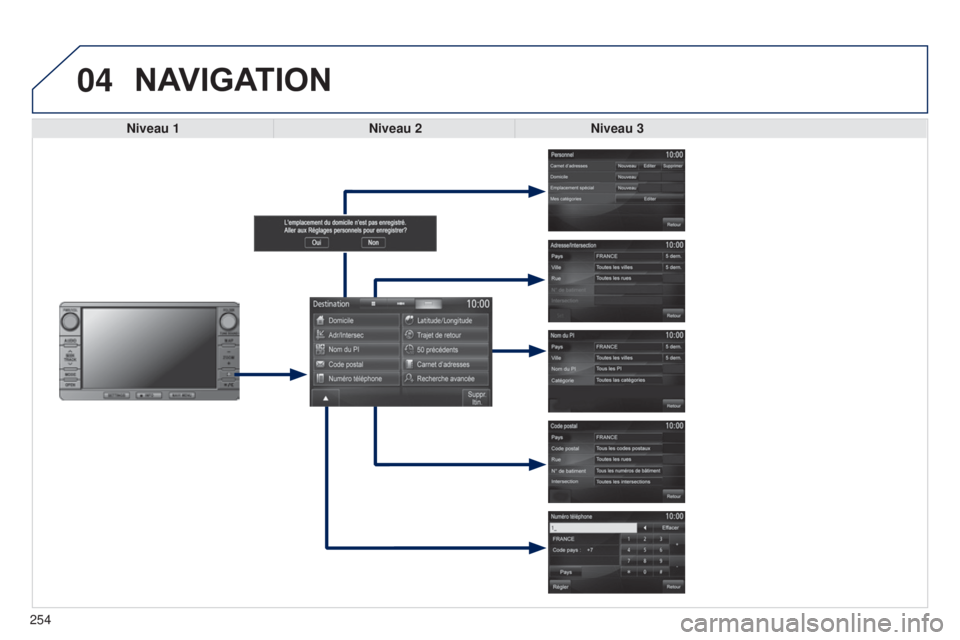
Task: Click Retour on the Personnel screen
Action: click(673, 224)
